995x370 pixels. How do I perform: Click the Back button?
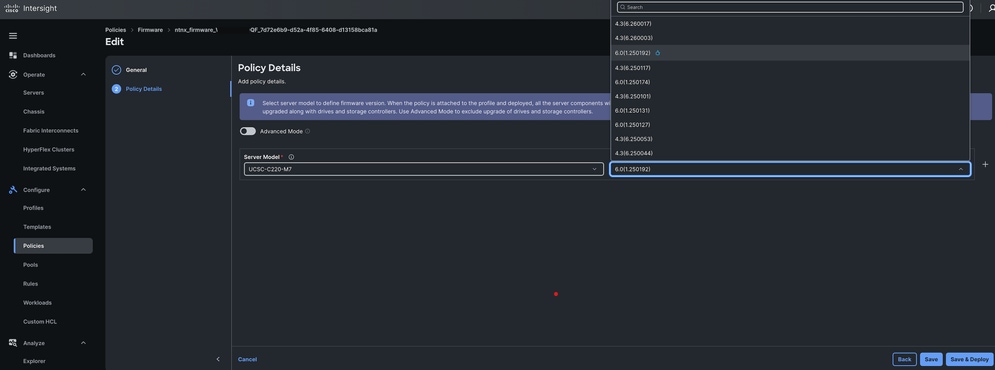click(904, 359)
